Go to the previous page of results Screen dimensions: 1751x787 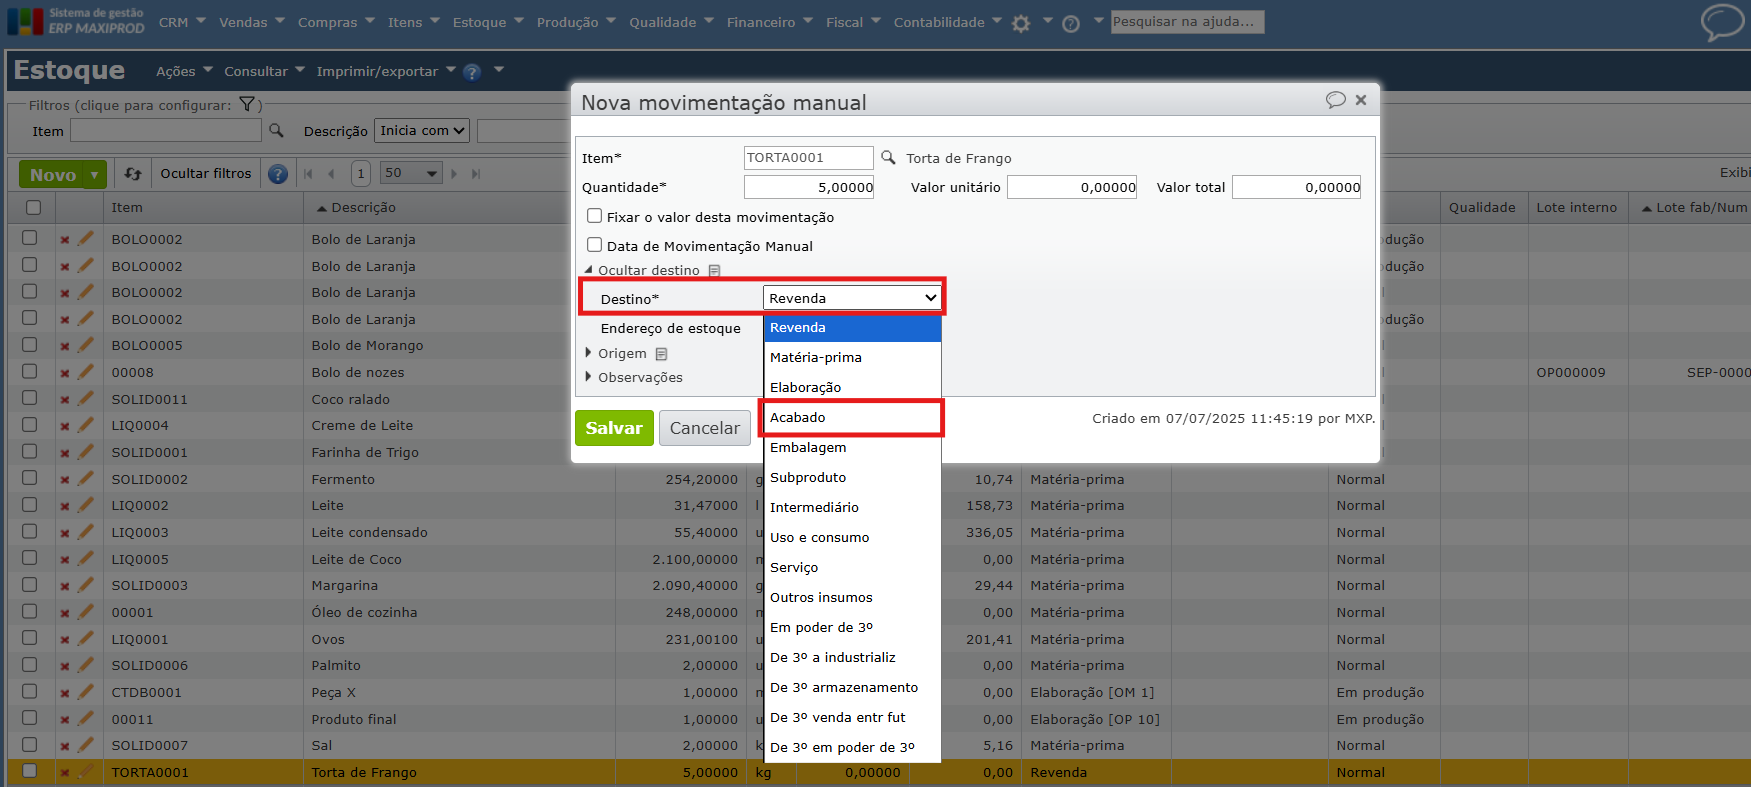(331, 174)
